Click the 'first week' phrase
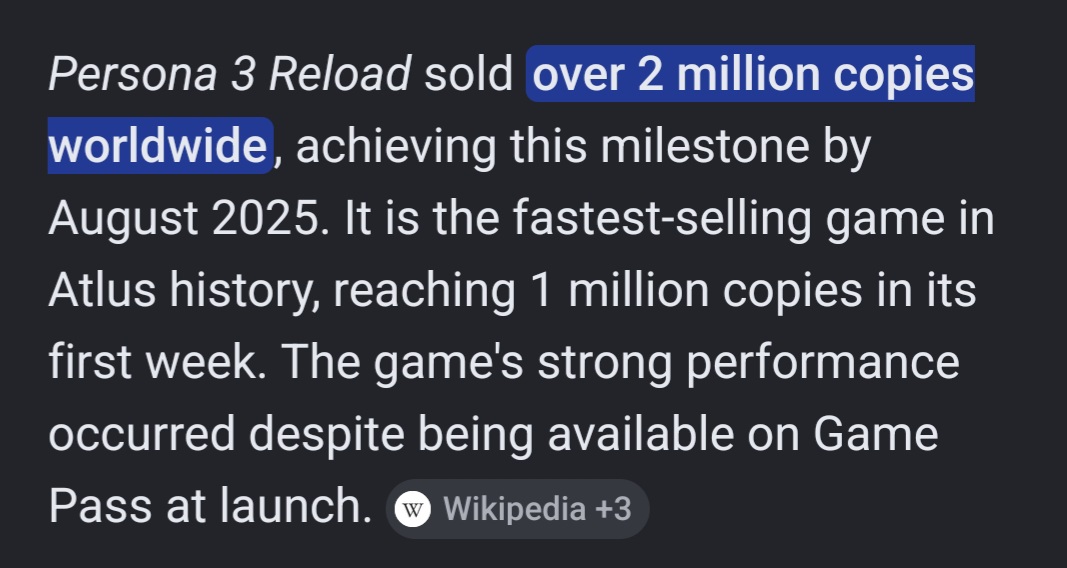Screen dimensions: 1067x568 pyautogui.click(x=155, y=362)
